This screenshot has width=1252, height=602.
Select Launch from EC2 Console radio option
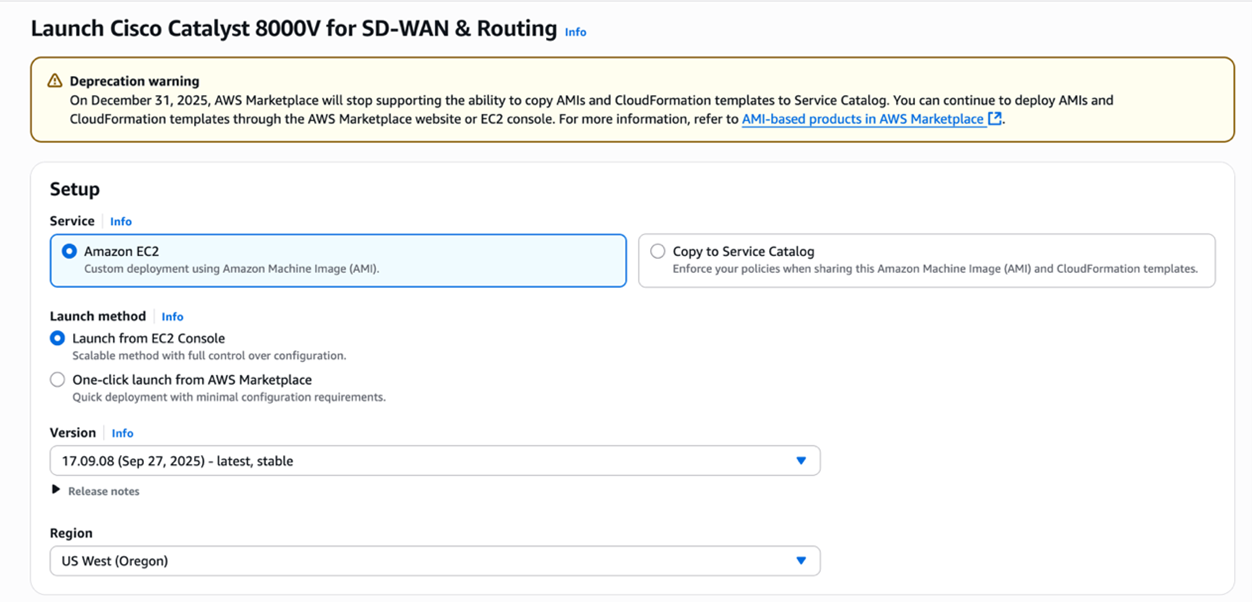[x=58, y=339]
